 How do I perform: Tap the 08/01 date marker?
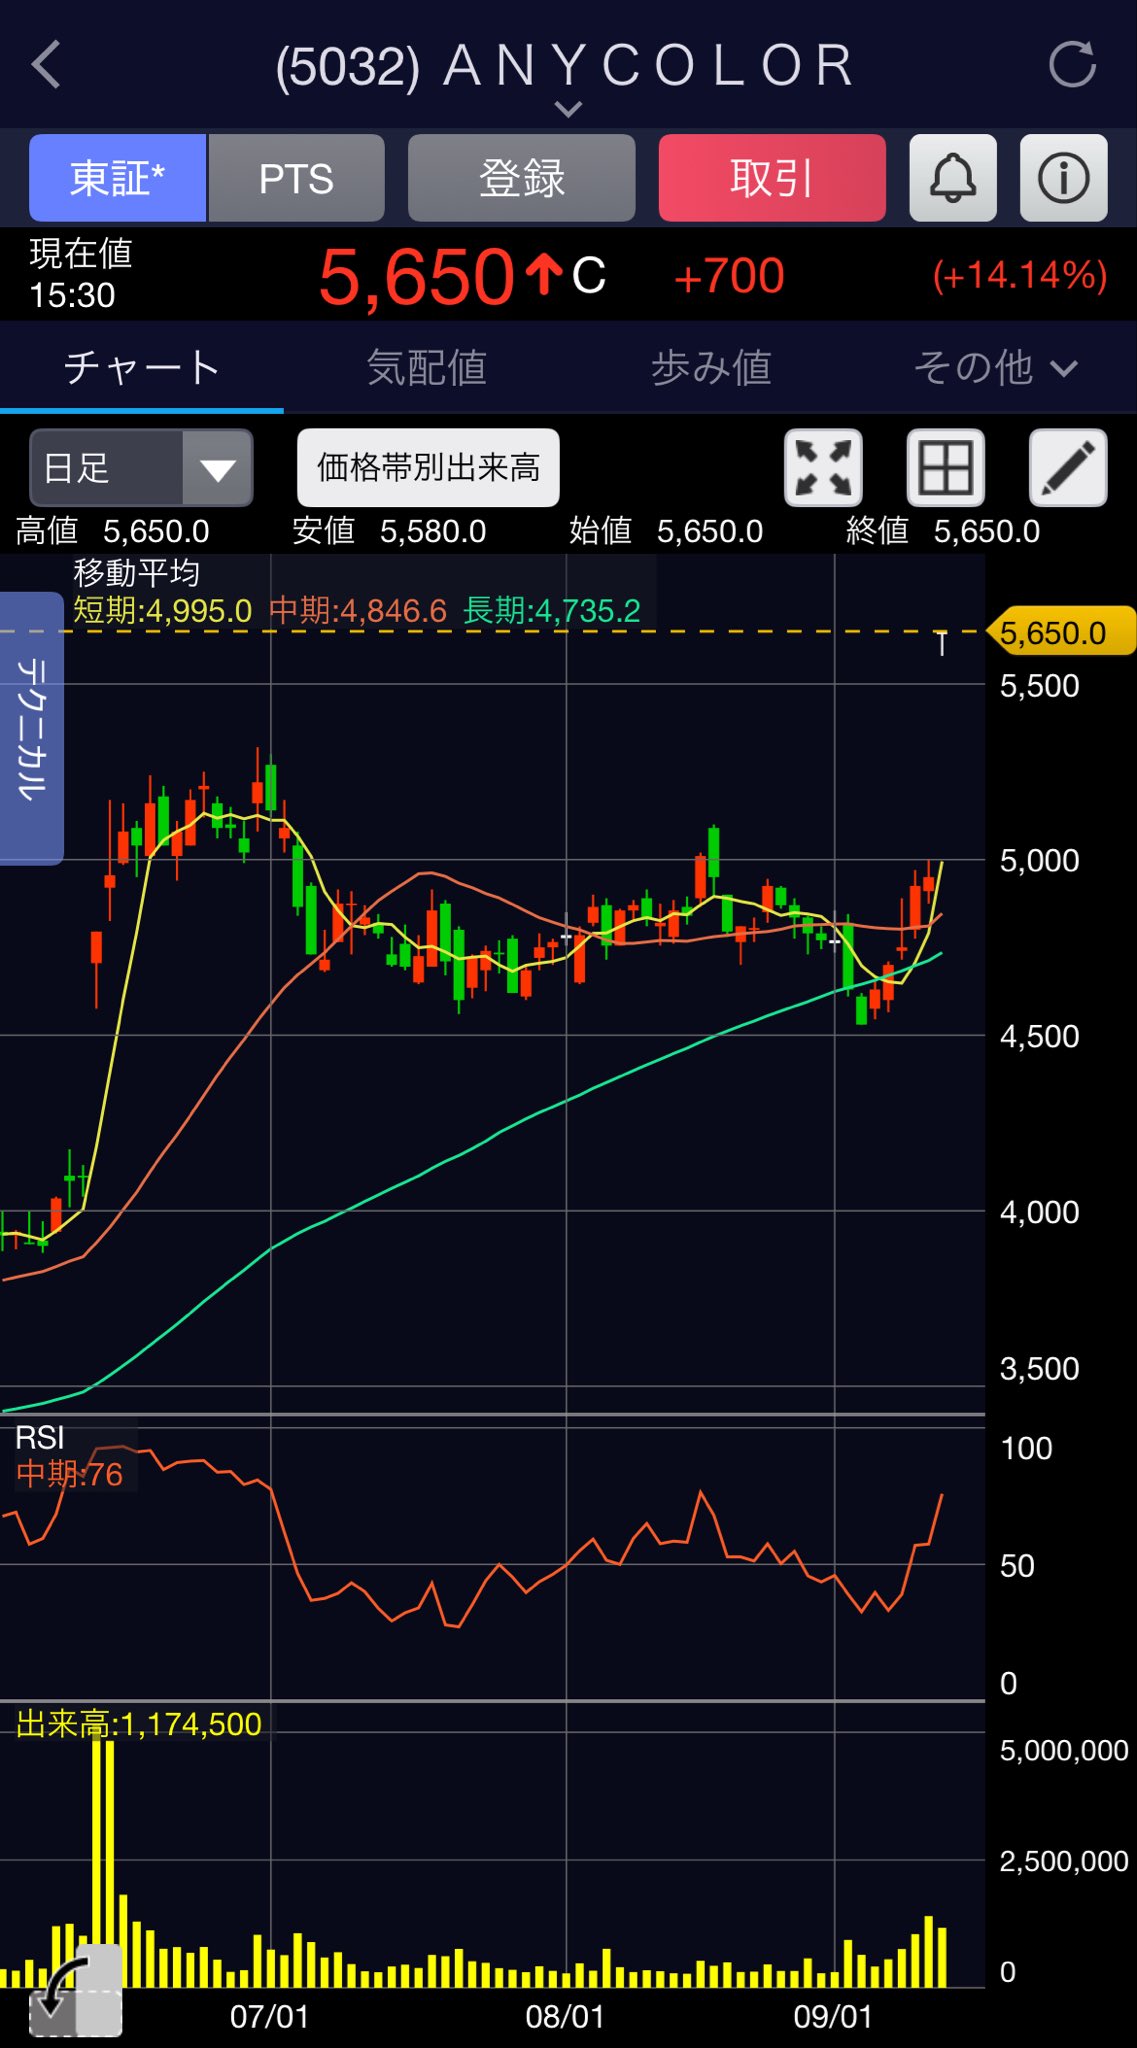(565, 2016)
